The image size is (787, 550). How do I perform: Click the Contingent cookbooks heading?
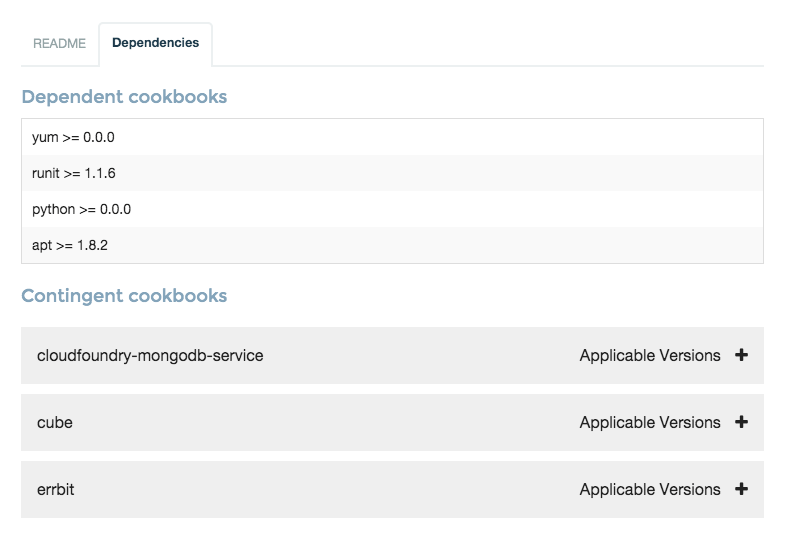point(124,296)
